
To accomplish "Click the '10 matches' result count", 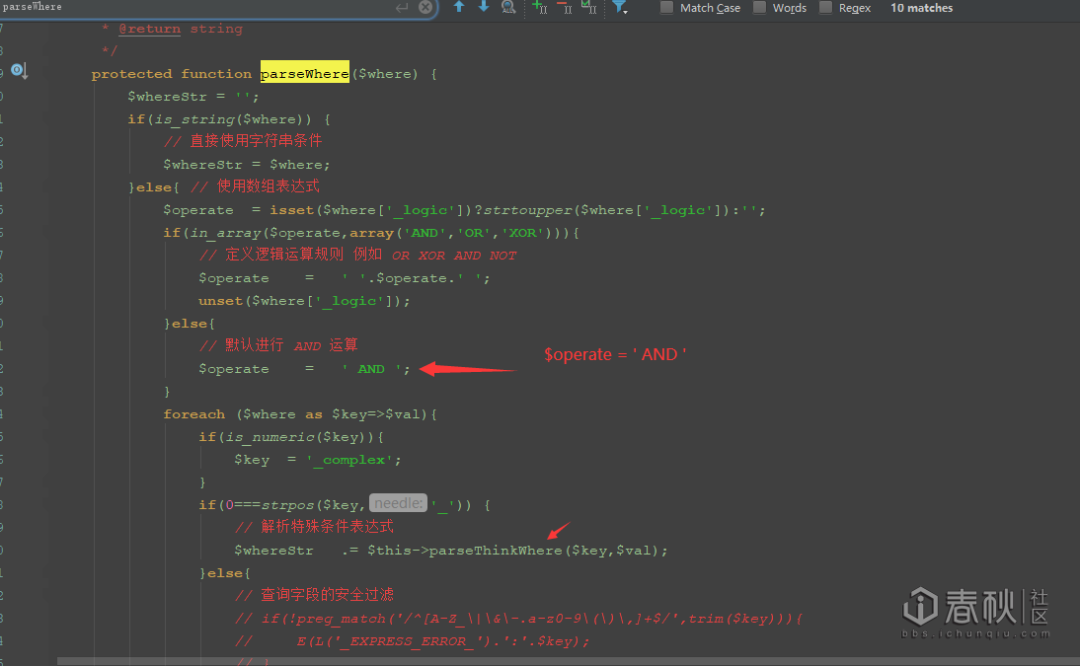I will click(x=922, y=8).
